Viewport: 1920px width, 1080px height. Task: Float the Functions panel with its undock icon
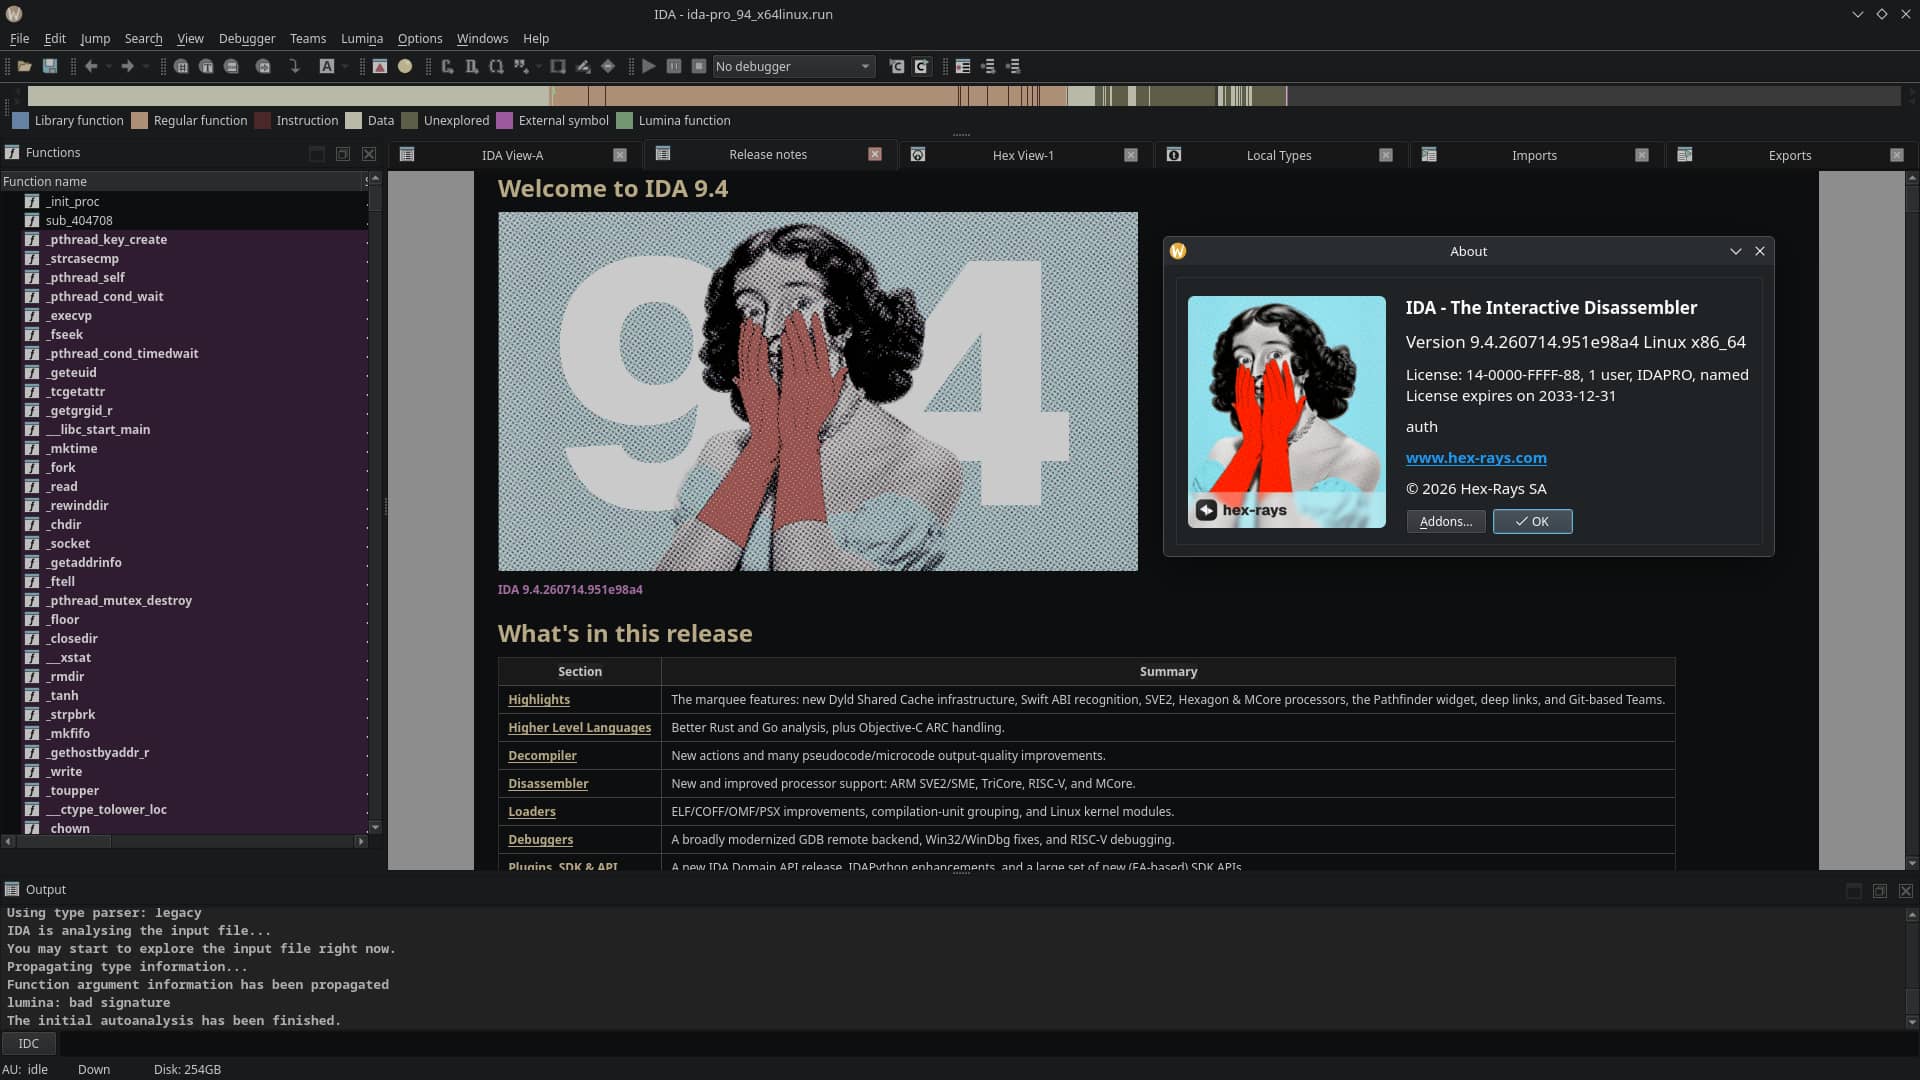(x=343, y=153)
